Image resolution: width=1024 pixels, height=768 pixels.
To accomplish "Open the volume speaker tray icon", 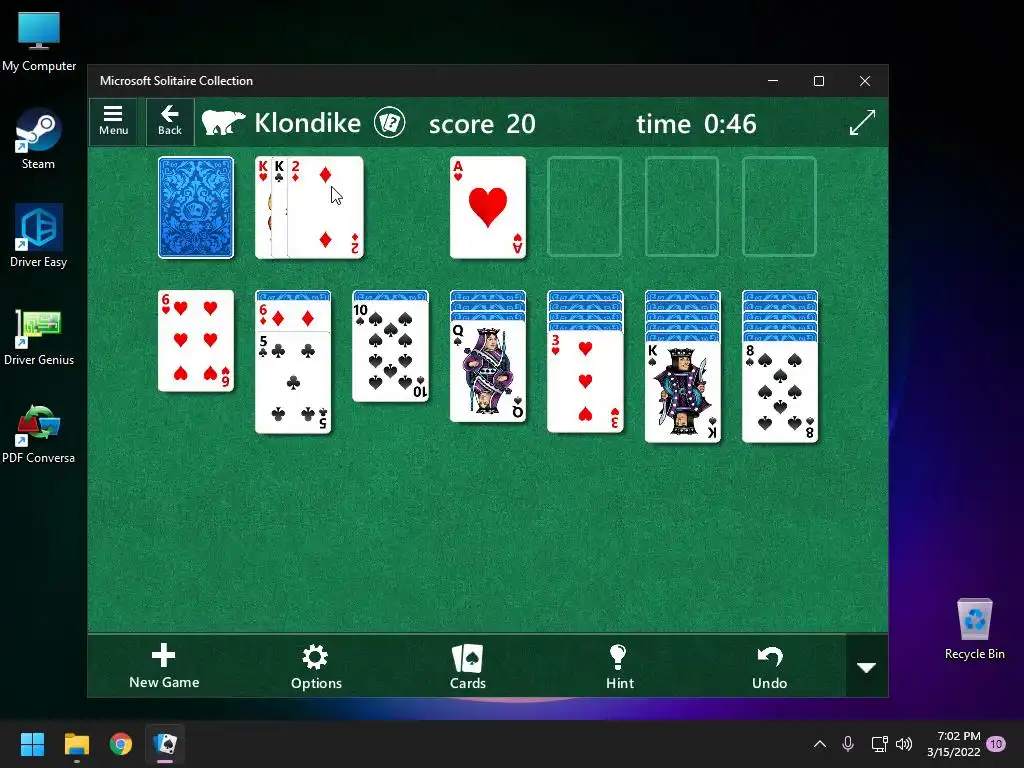I will click(x=904, y=744).
